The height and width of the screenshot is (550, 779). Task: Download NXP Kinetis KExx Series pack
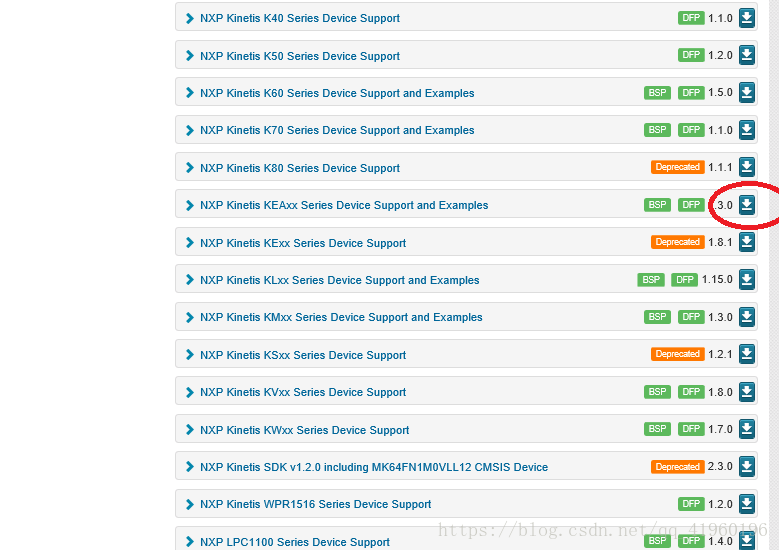pyautogui.click(x=747, y=242)
